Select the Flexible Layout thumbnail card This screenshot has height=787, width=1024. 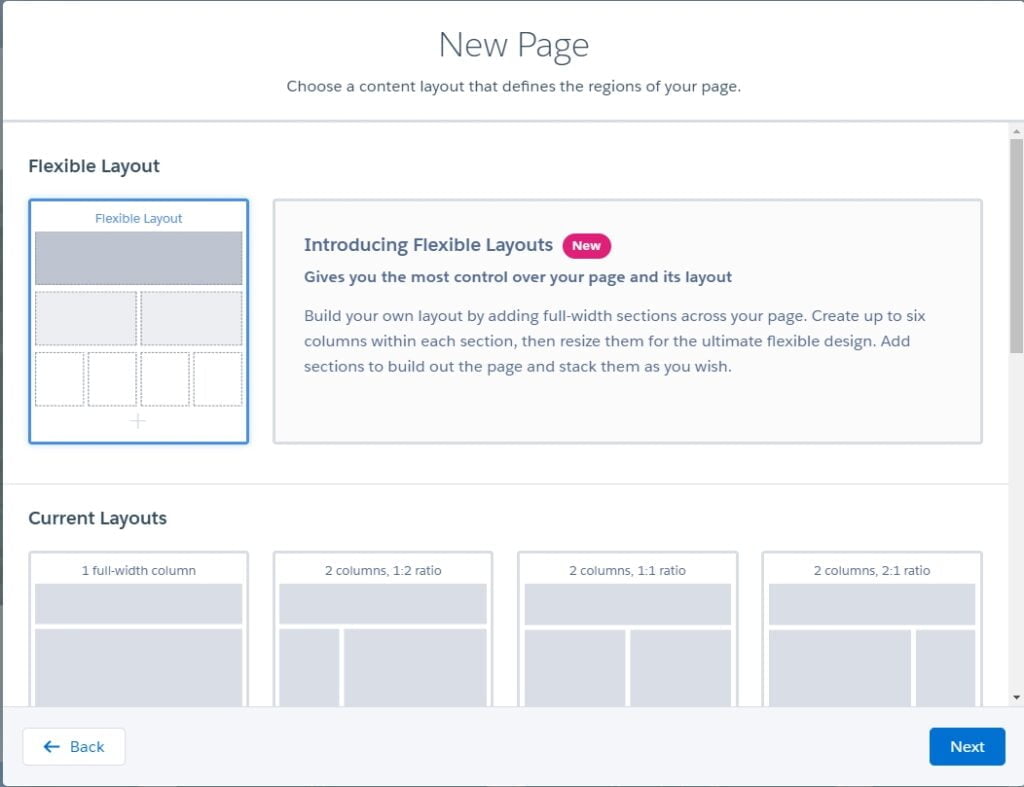[138, 321]
